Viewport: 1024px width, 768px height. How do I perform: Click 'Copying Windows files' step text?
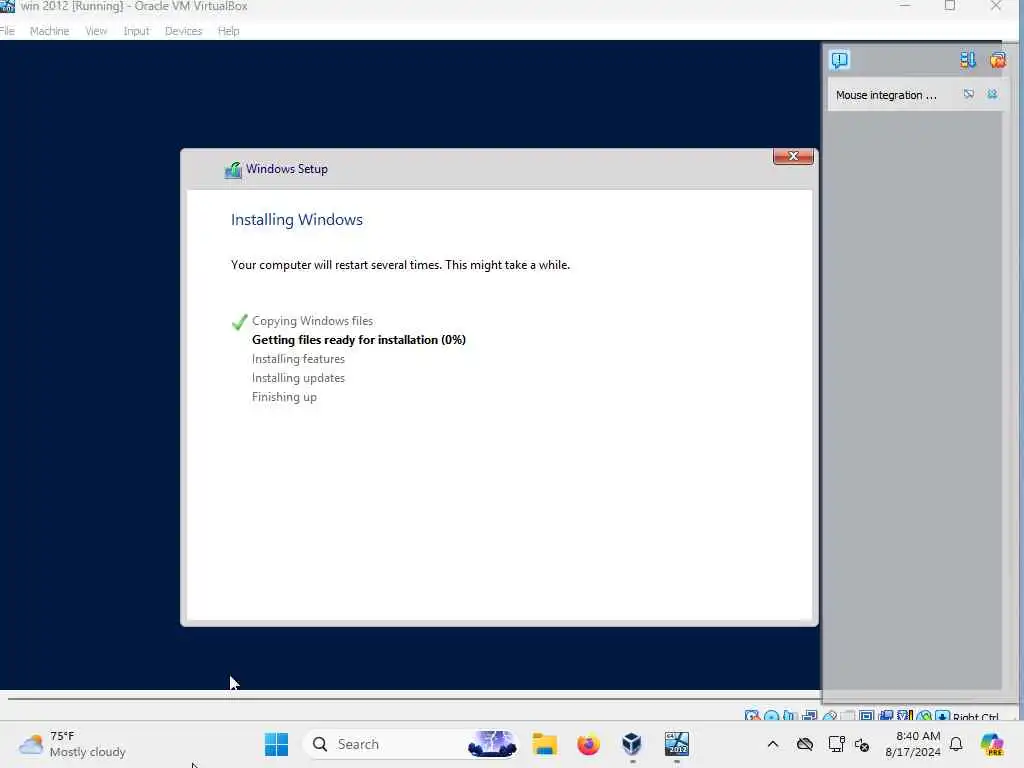tap(312, 321)
